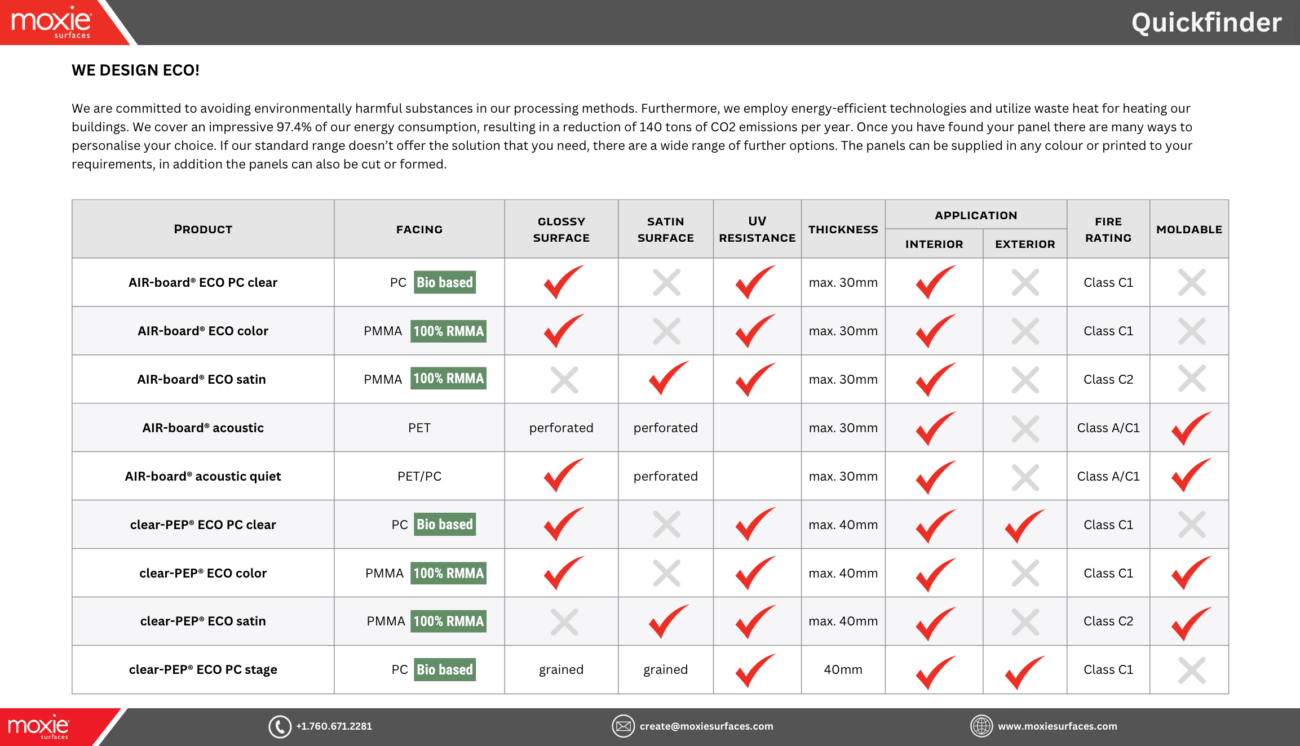Click Glossy X mark for AIR-board ECO satin

[564, 379]
